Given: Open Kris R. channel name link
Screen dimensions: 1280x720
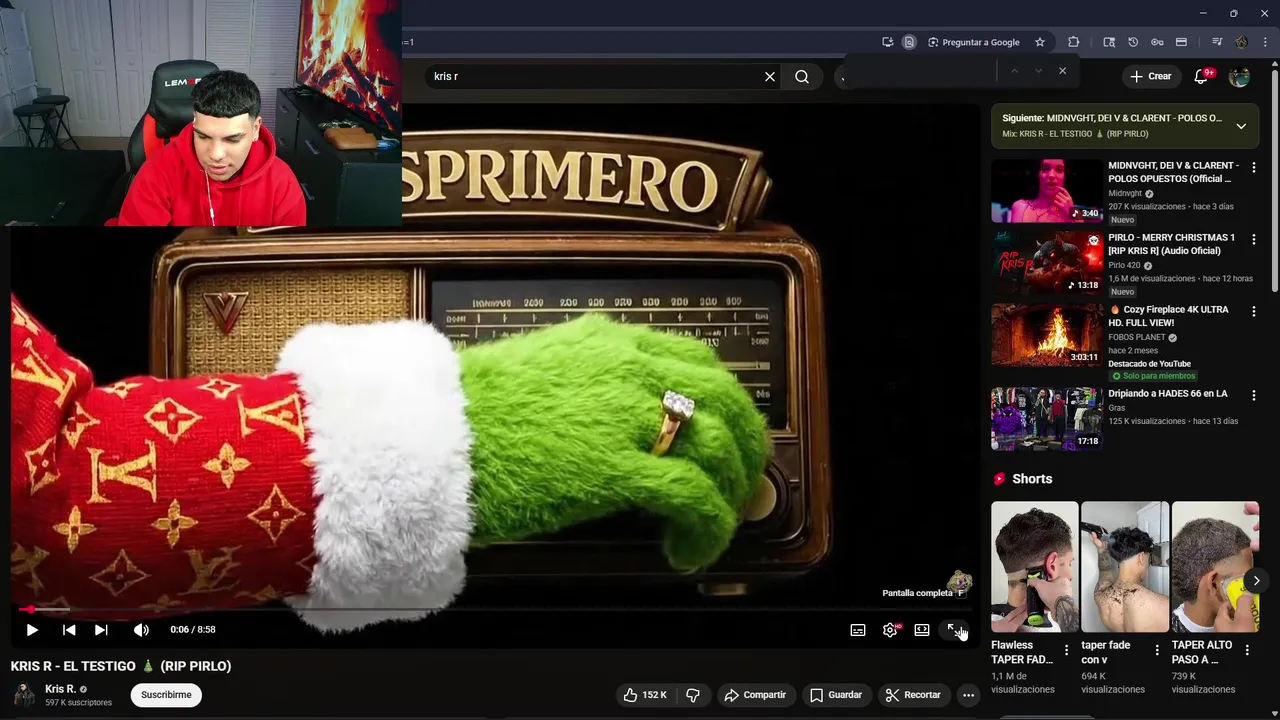Looking at the screenshot, I should tap(60, 689).
